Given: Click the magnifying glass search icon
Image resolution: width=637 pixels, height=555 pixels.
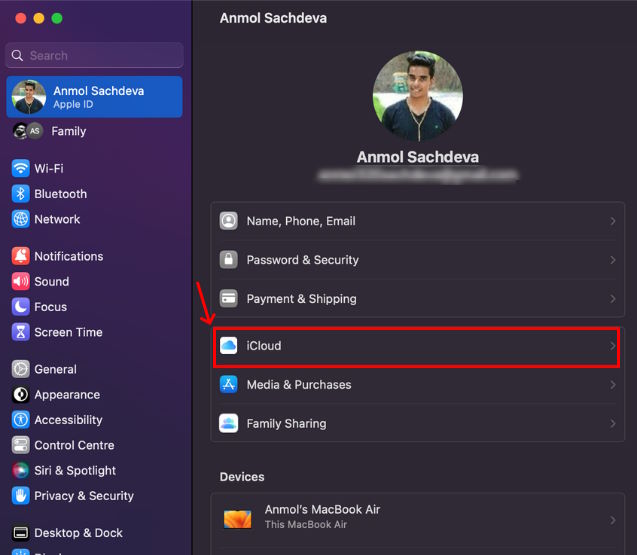Looking at the screenshot, I should pos(17,55).
